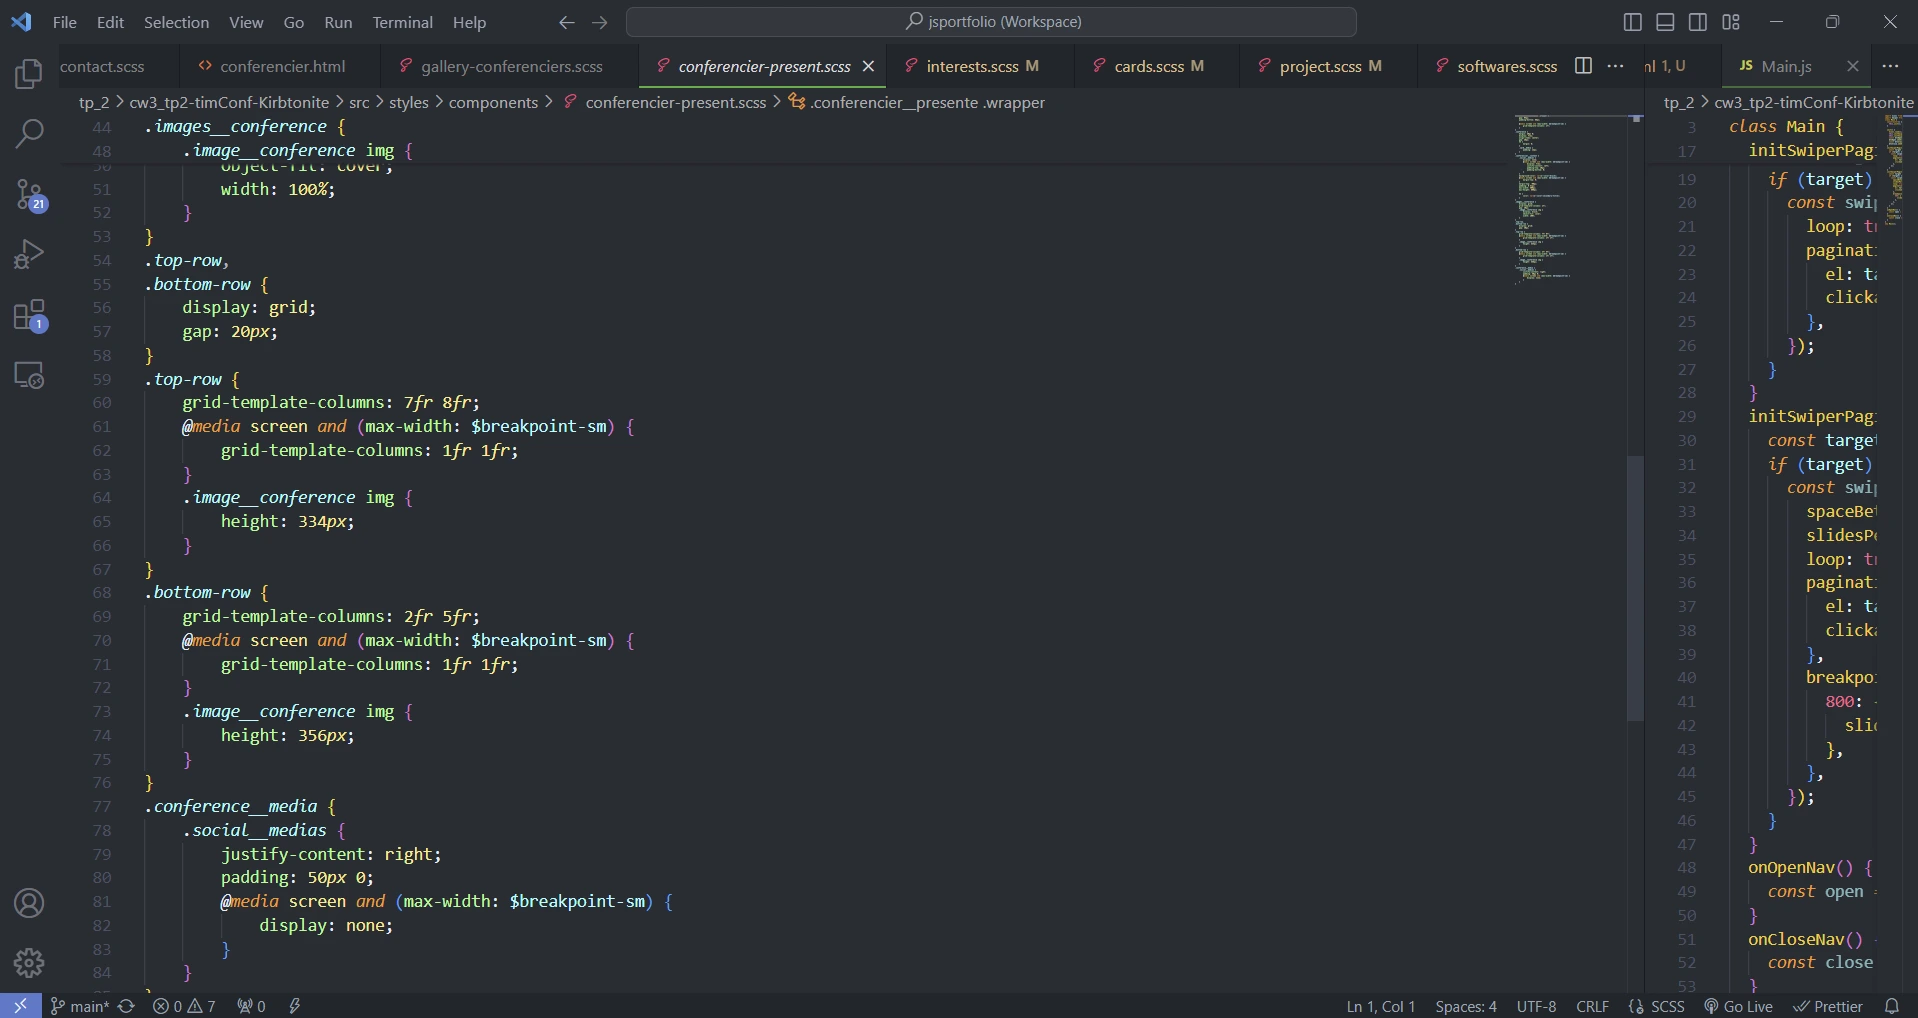Close the conferencier-present.scss tab
Image resolution: width=1918 pixels, height=1018 pixels.
click(x=868, y=66)
